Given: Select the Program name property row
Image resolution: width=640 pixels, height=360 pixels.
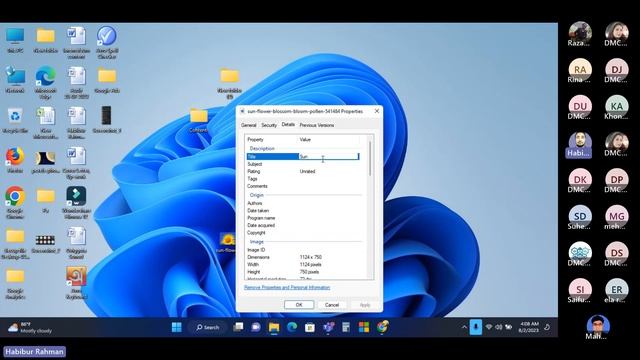Looking at the screenshot, I should tap(303, 218).
